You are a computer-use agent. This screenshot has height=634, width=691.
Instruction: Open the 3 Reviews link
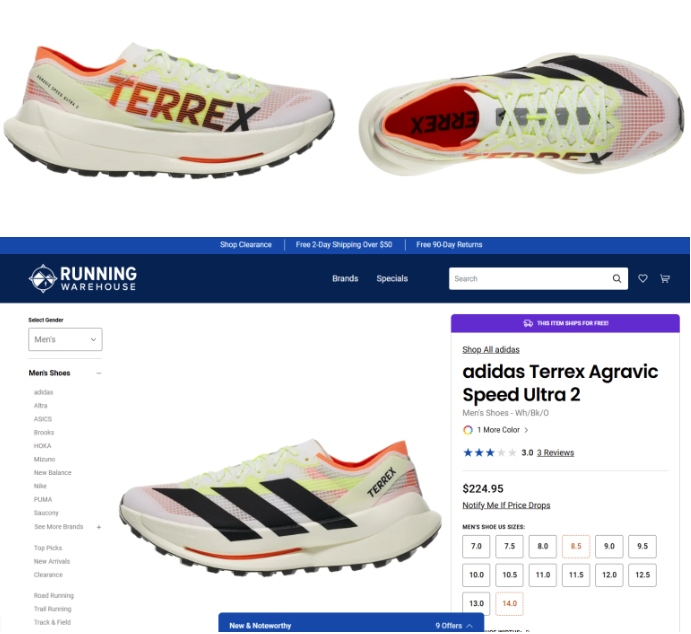tap(555, 452)
